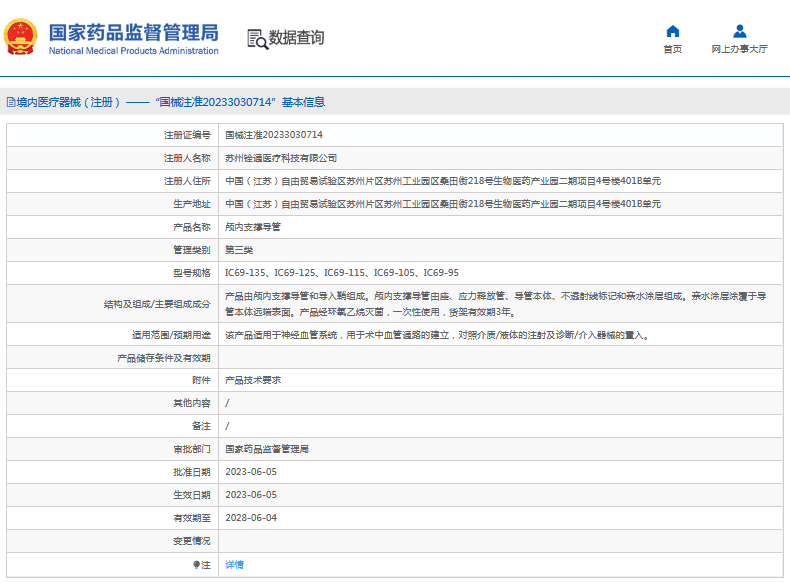
Task: Open the 数据查询 search icon
Action: point(257,39)
